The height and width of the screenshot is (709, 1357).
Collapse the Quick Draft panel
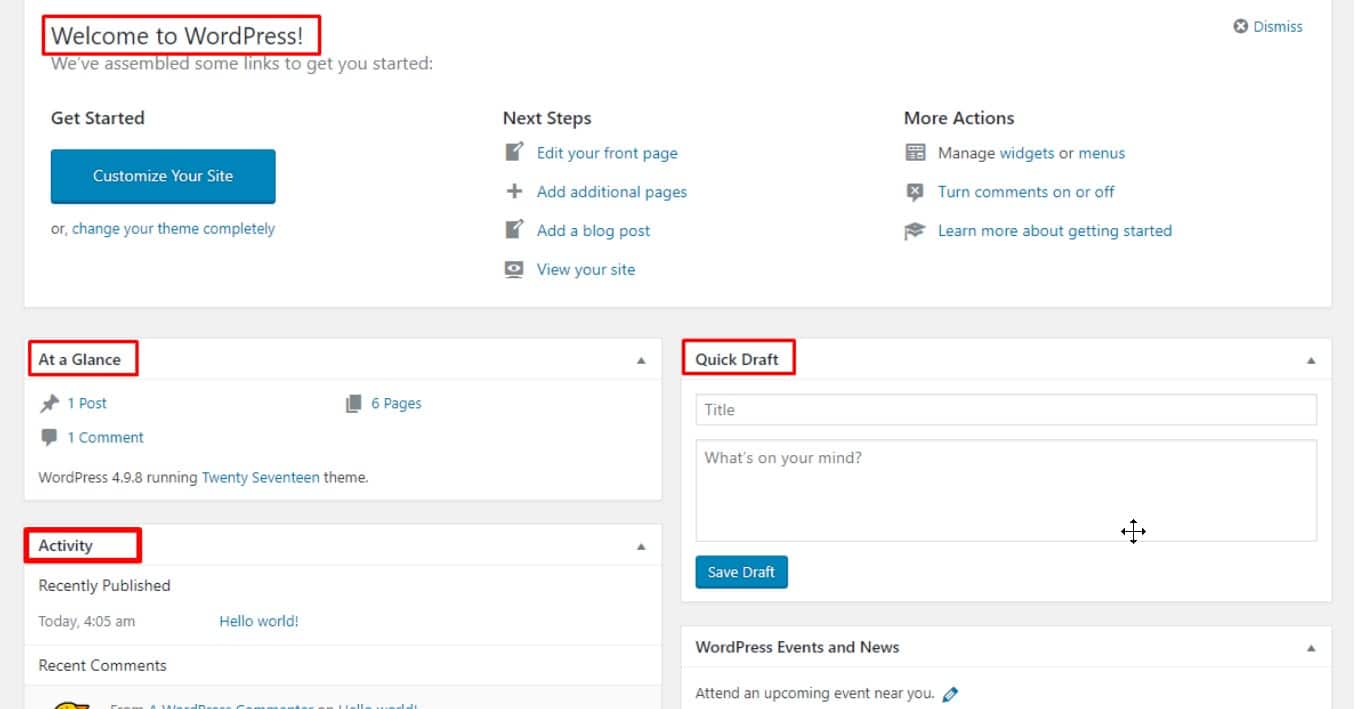[x=1310, y=358]
